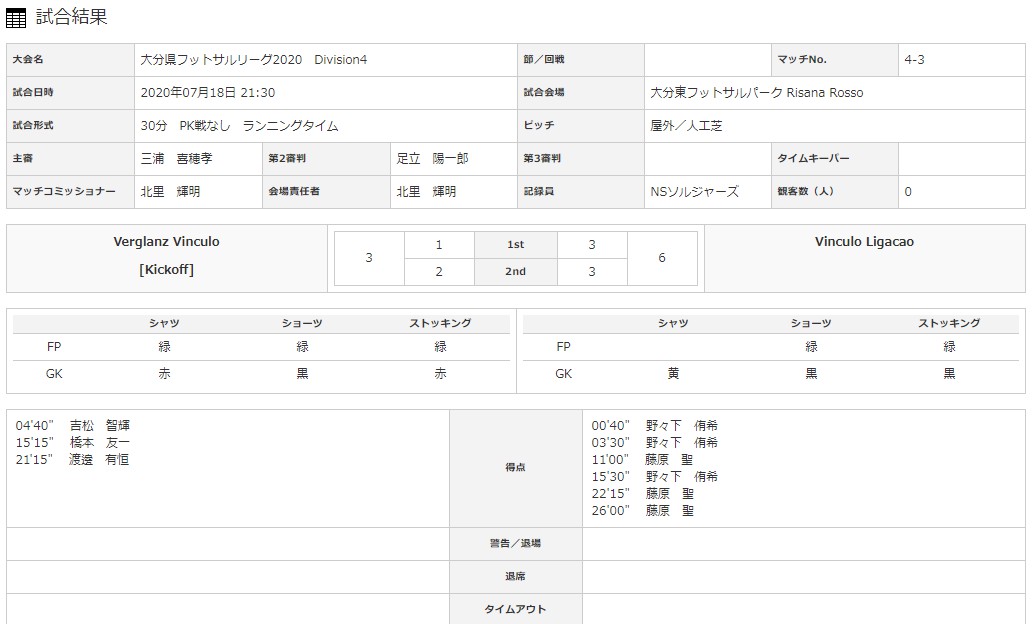Click goal entry 04'40" 吉松 智輝

(73, 425)
